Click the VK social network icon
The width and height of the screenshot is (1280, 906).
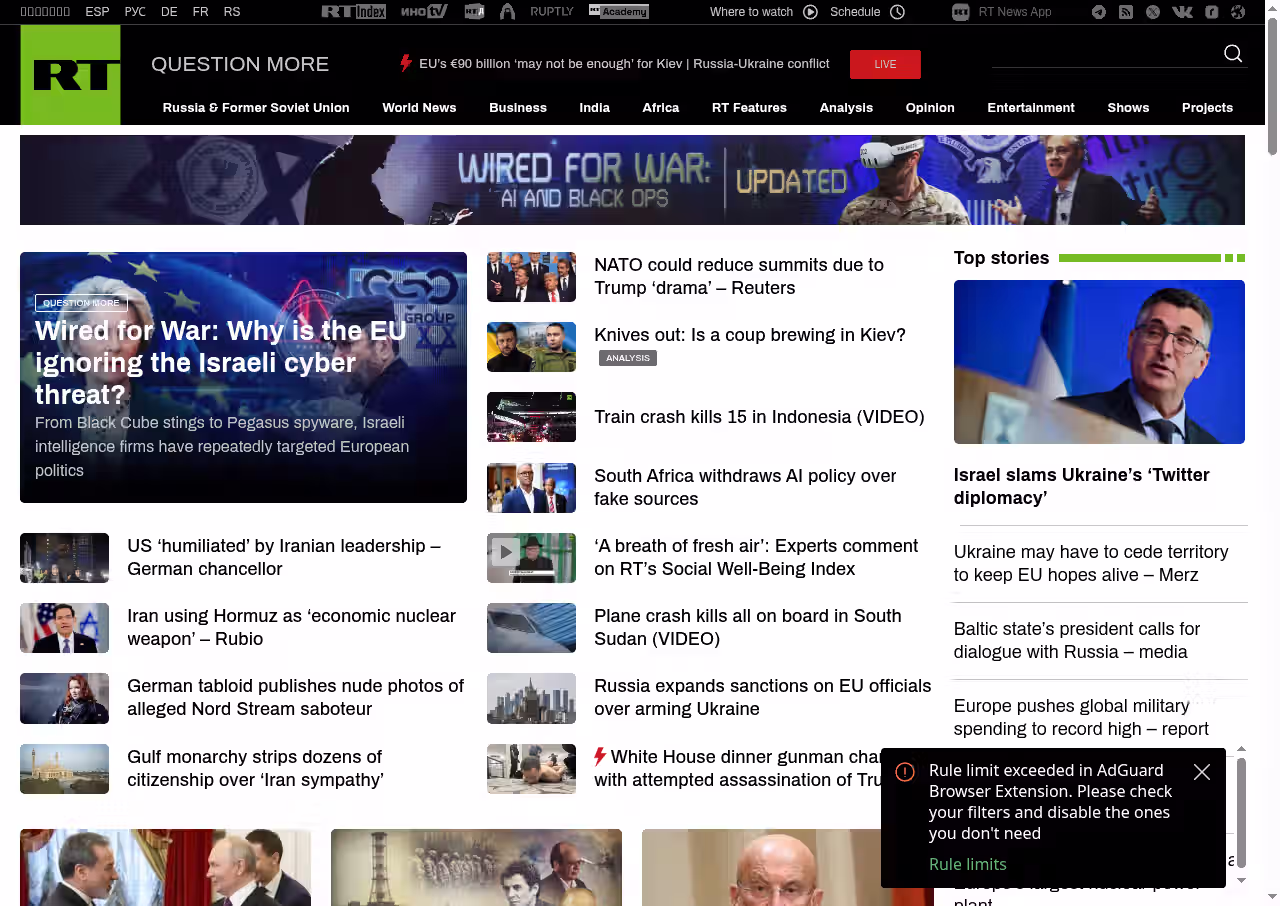[x=1182, y=12]
